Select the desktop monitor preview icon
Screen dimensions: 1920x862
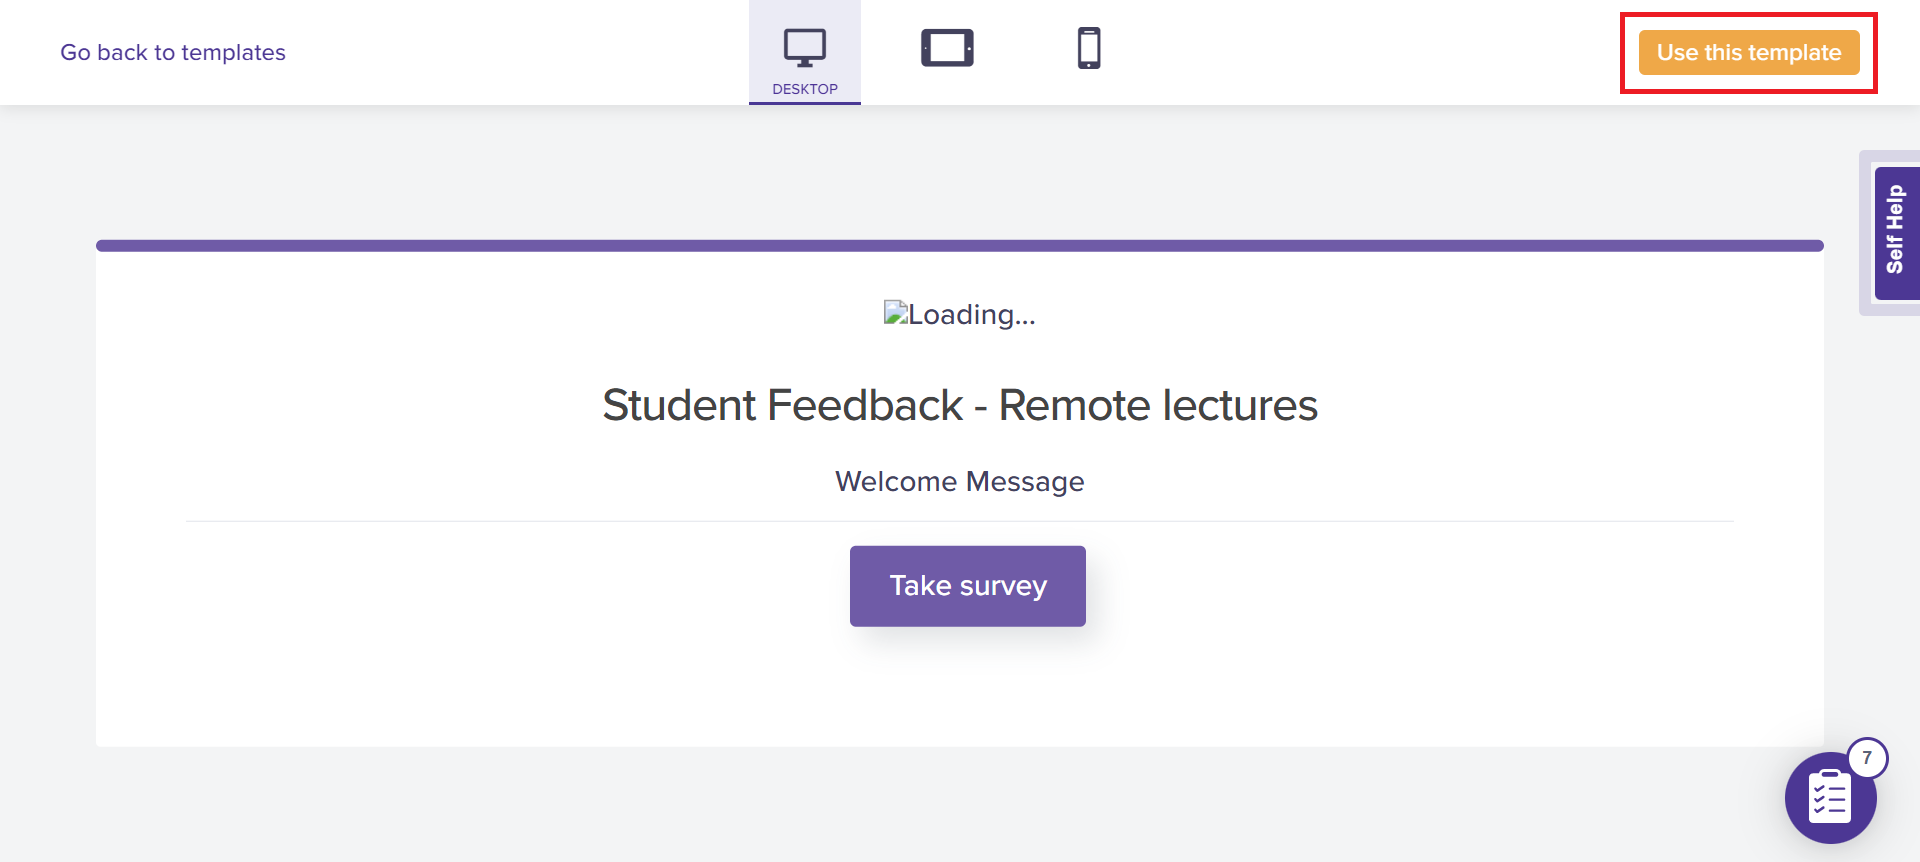[804, 47]
